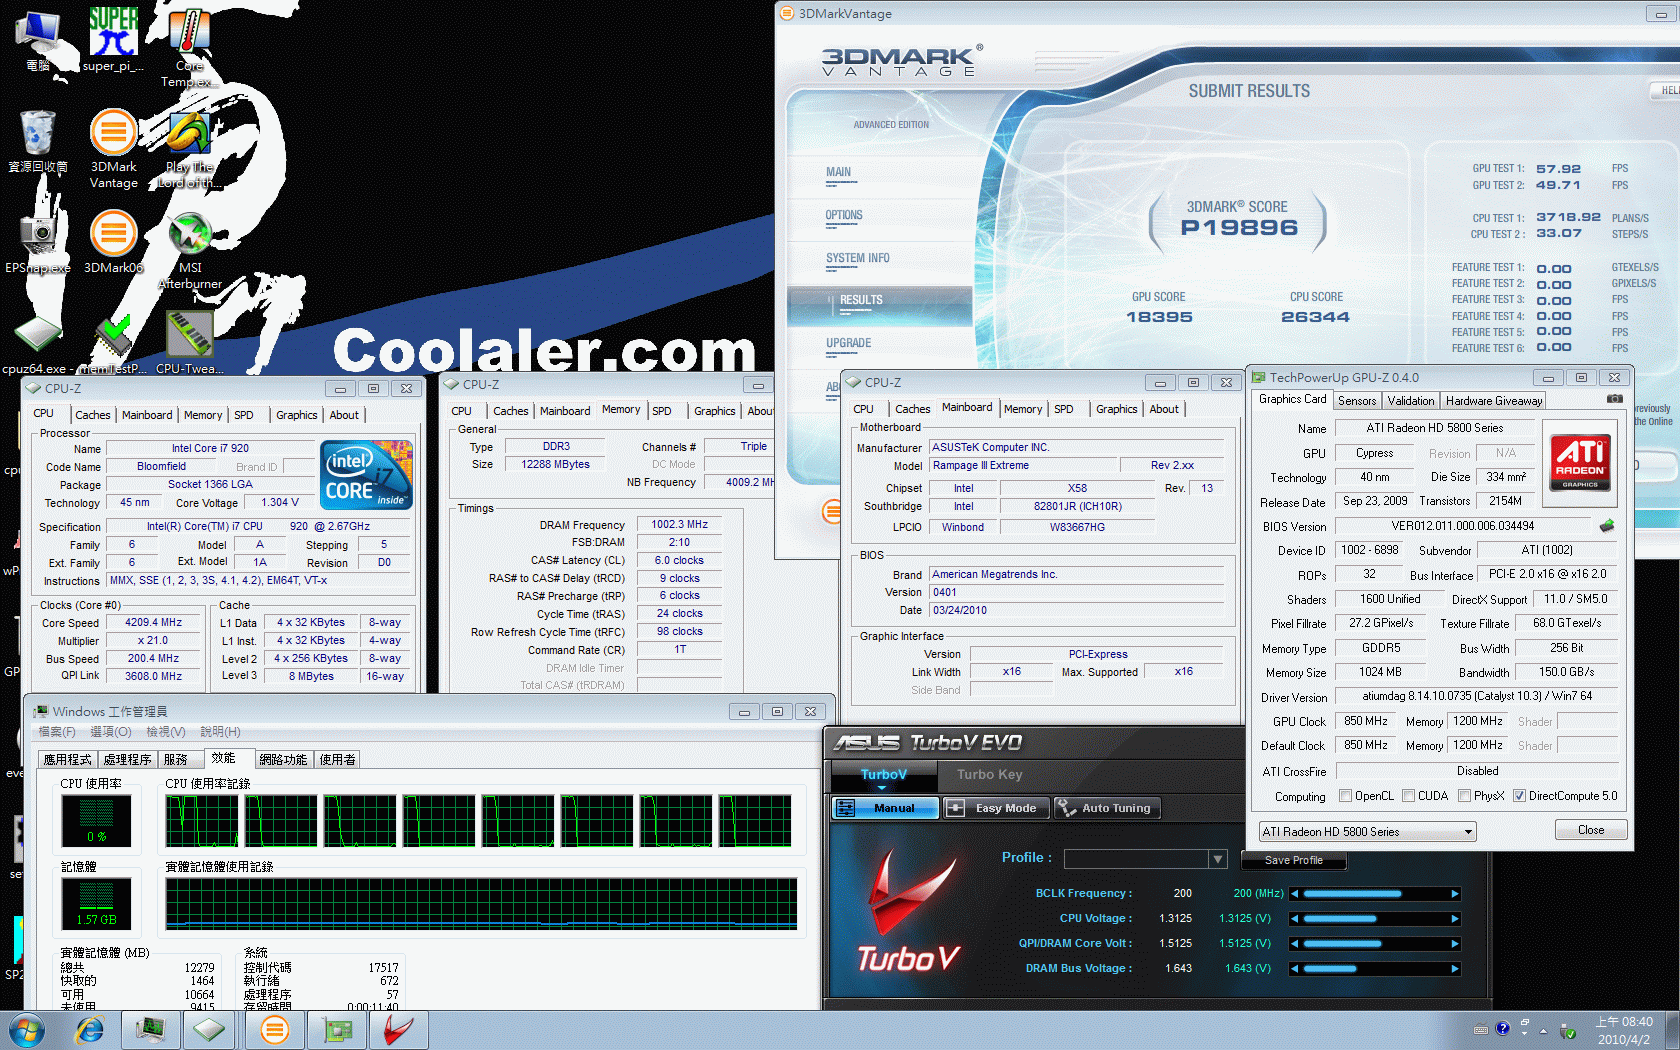The height and width of the screenshot is (1050, 1680).
Task: Open 網路功能 tab in Task Manager
Action: pyautogui.click(x=283, y=760)
